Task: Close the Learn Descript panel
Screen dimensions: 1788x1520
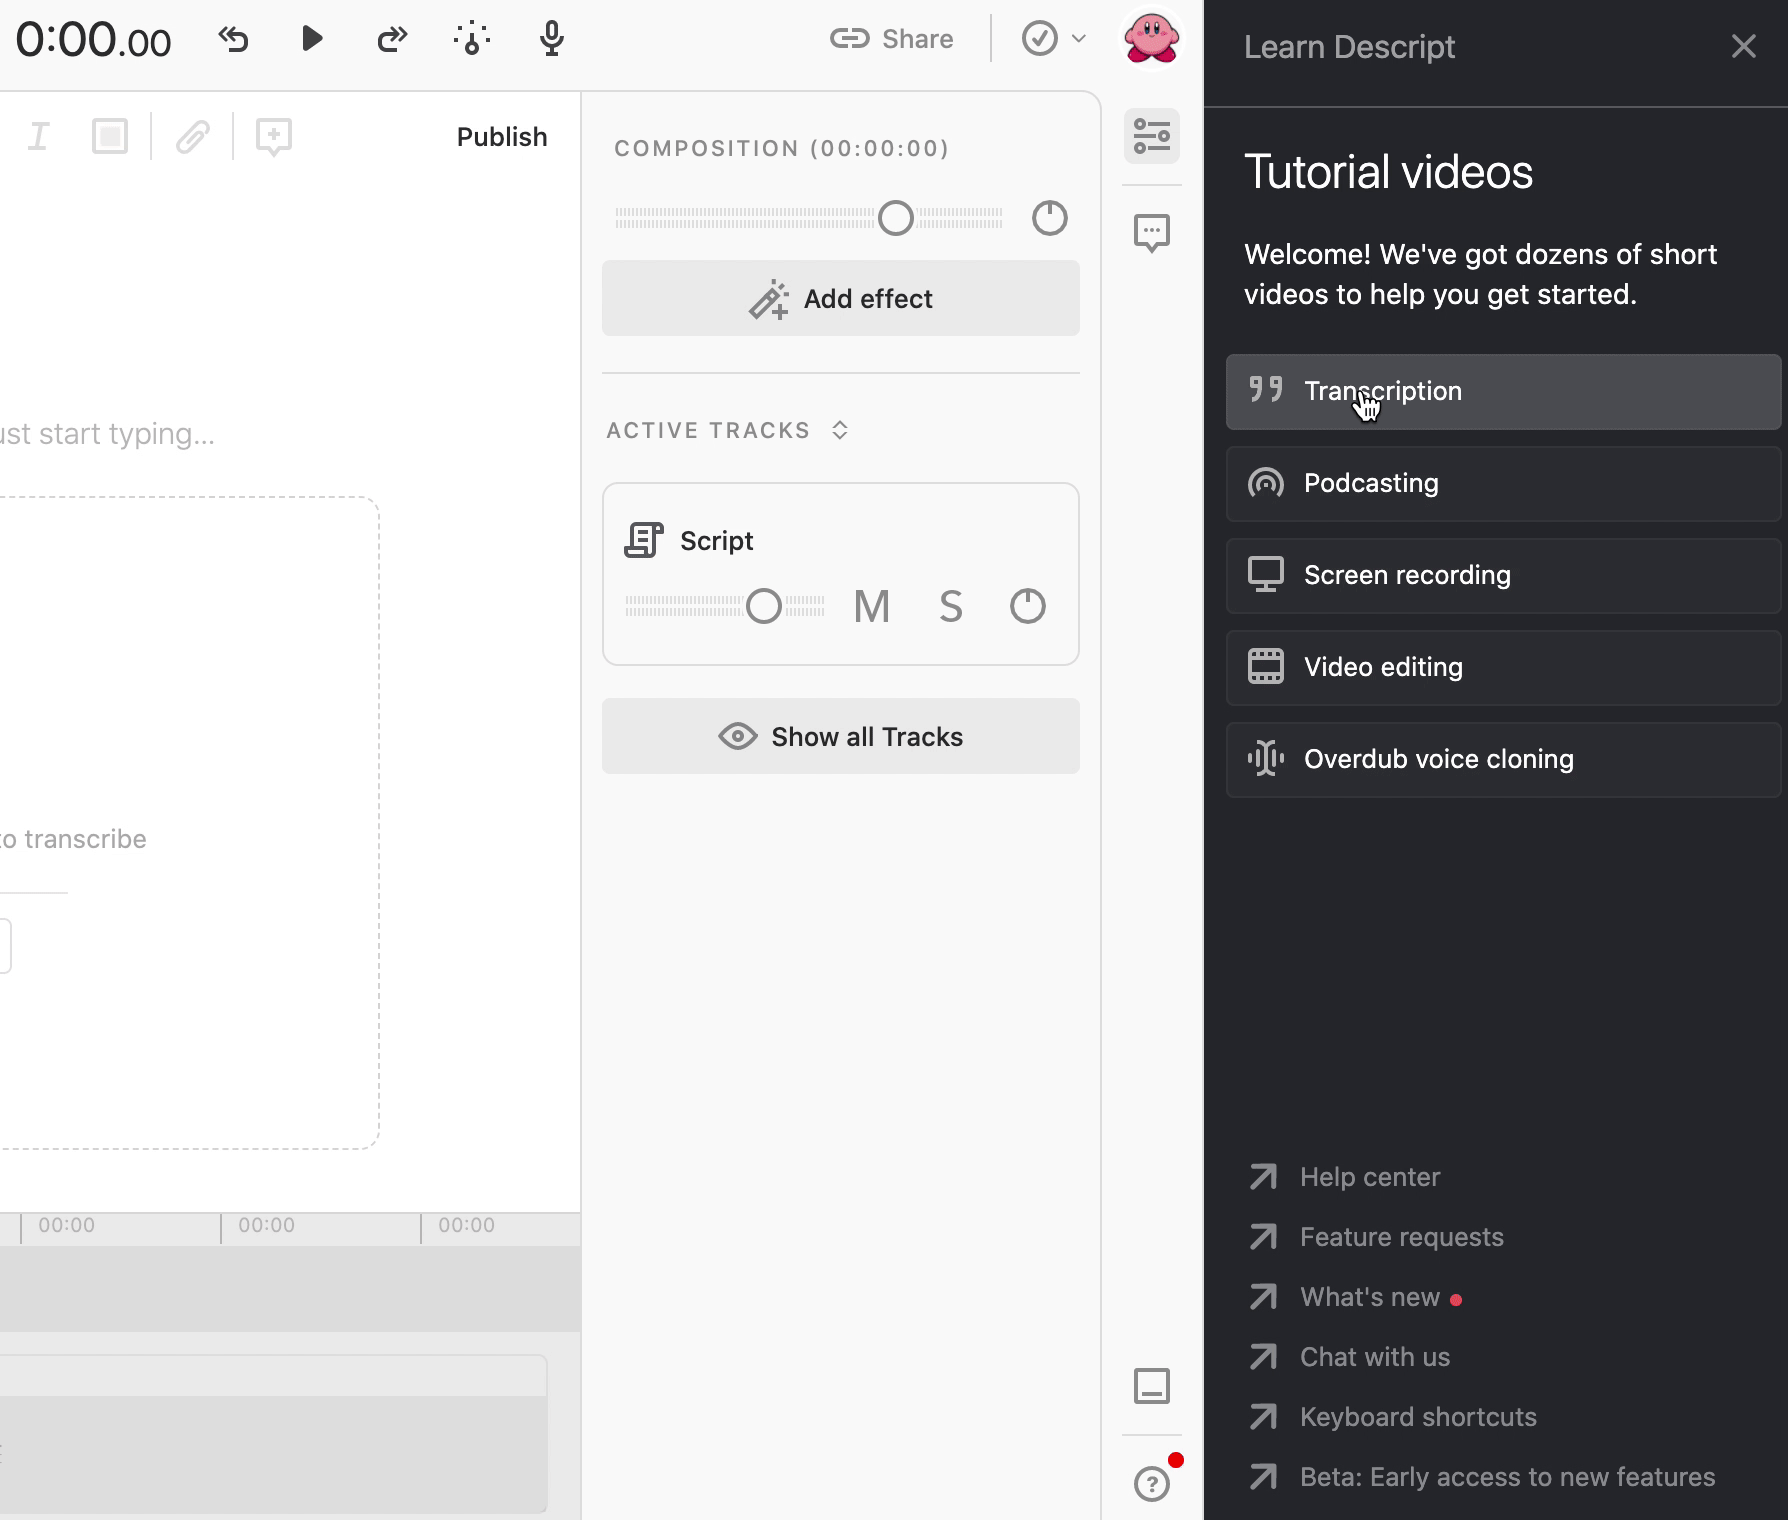Action: click(1744, 46)
